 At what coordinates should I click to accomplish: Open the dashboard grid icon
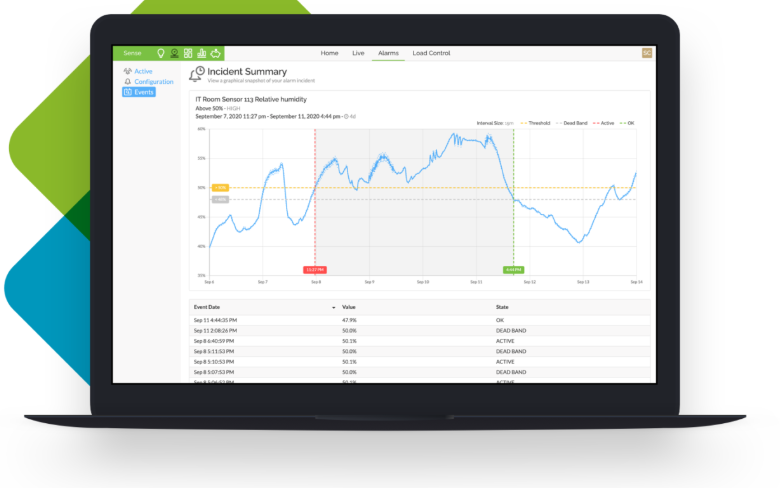pyautogui.click(x=188, y=53)
